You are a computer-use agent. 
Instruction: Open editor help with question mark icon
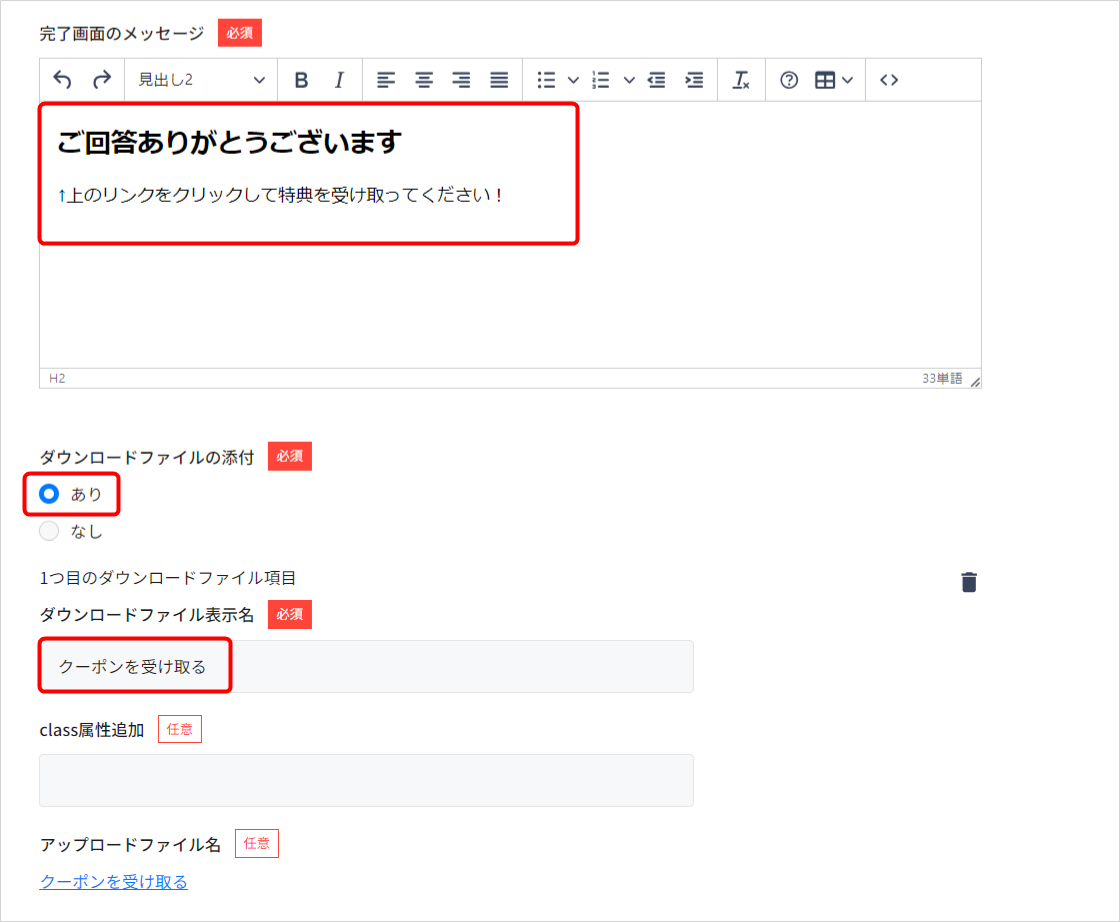click(789, 80)
